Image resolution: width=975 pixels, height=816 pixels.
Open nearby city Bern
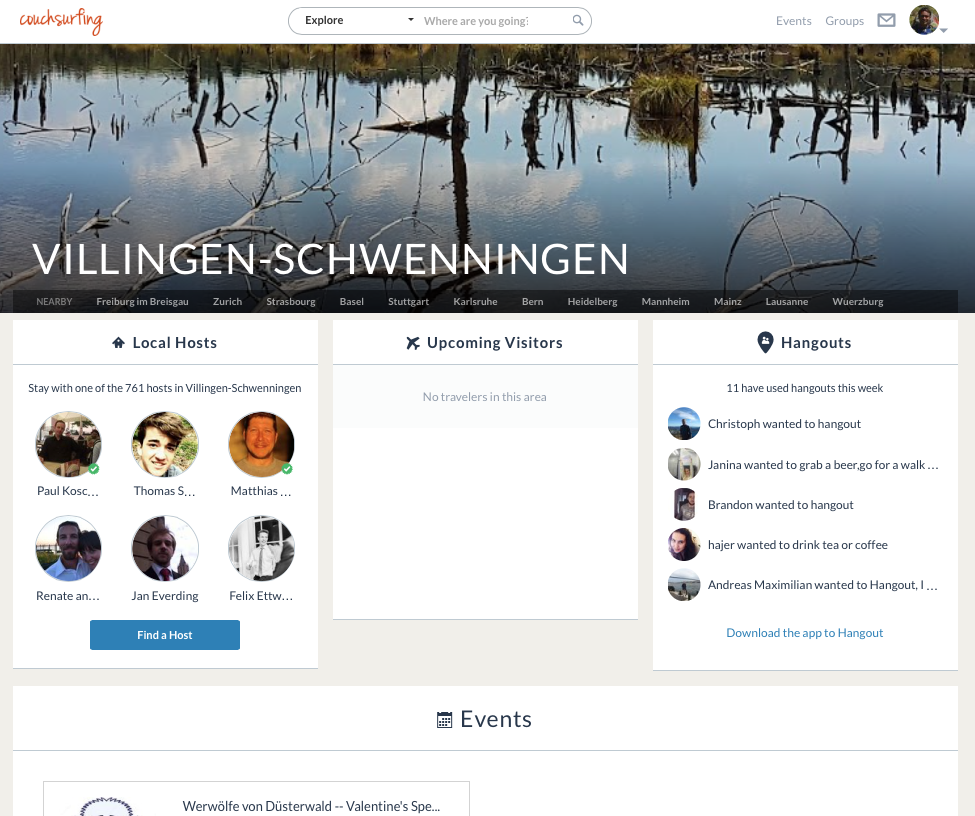[532, 302]
